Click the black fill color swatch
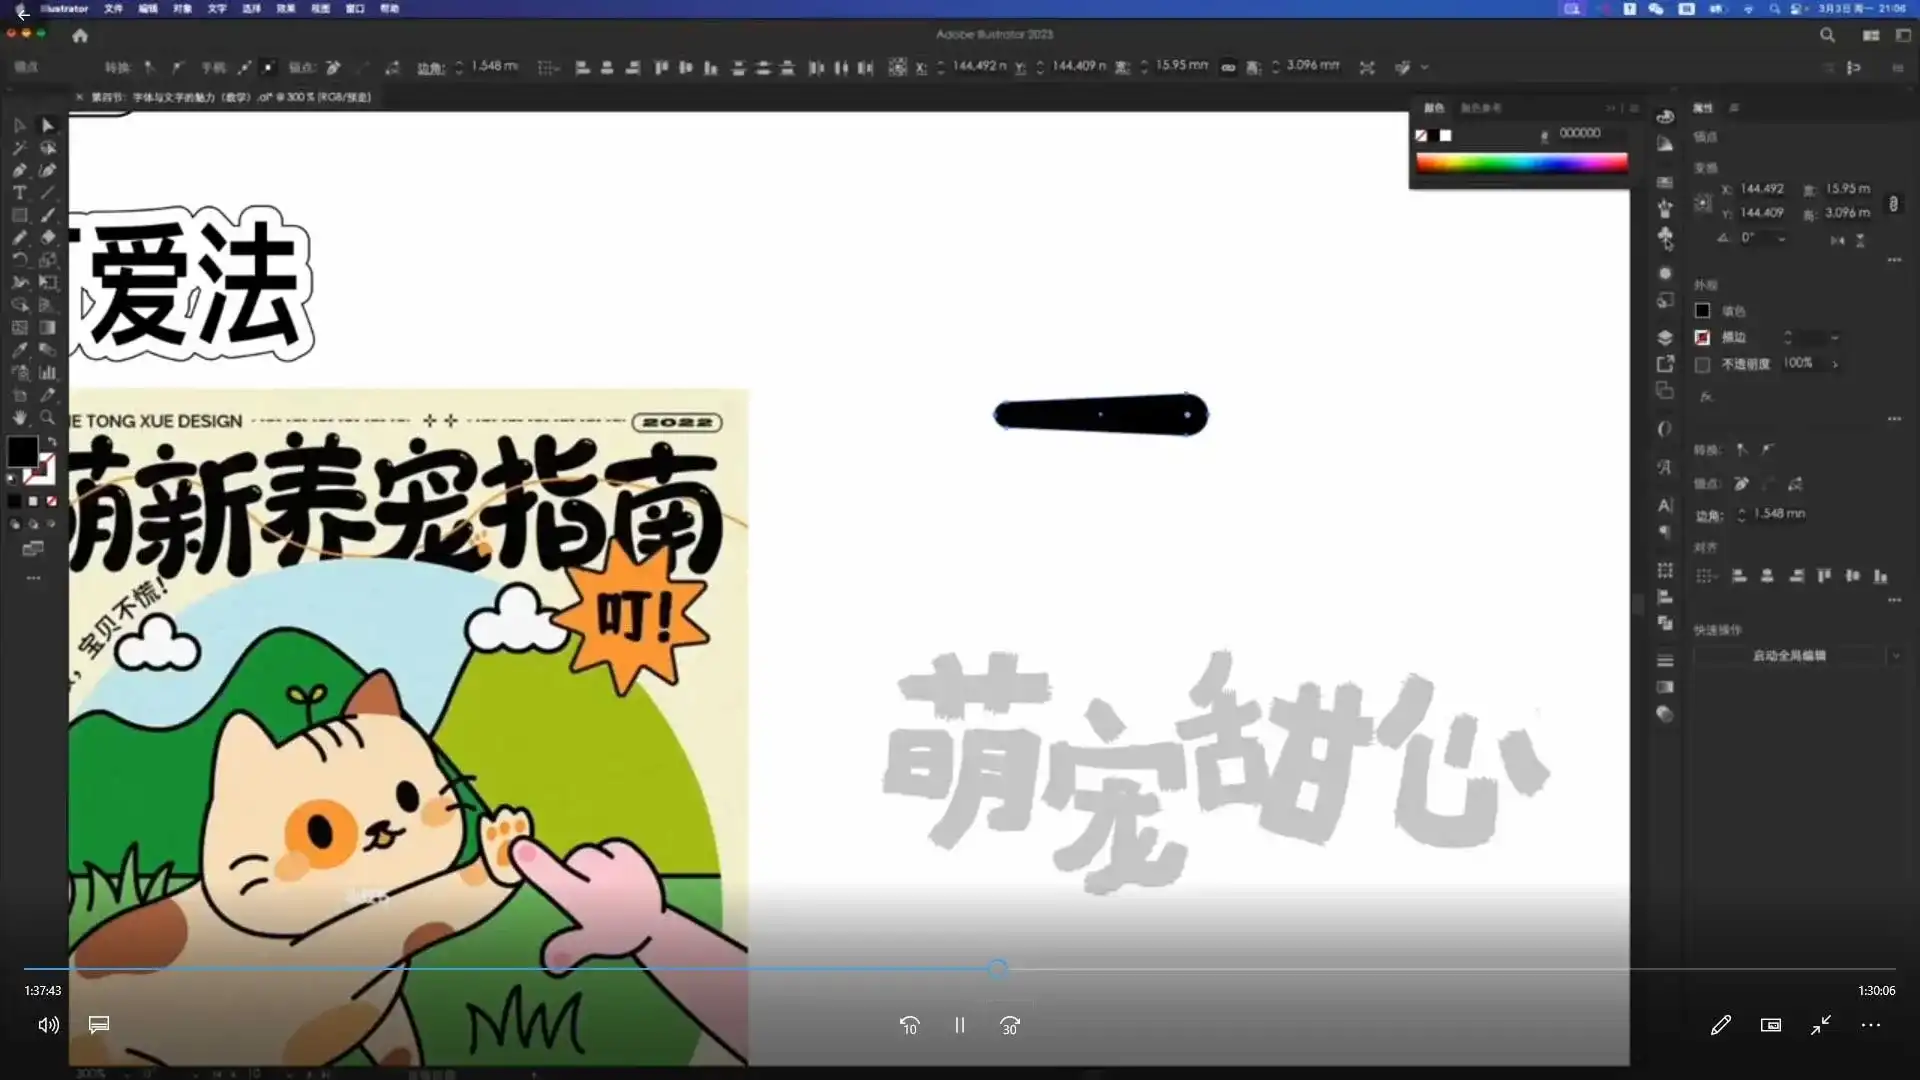Image resolution: width=1920 pixels, height=1080 pixels. pyautogui.click(x=22, y=453)
